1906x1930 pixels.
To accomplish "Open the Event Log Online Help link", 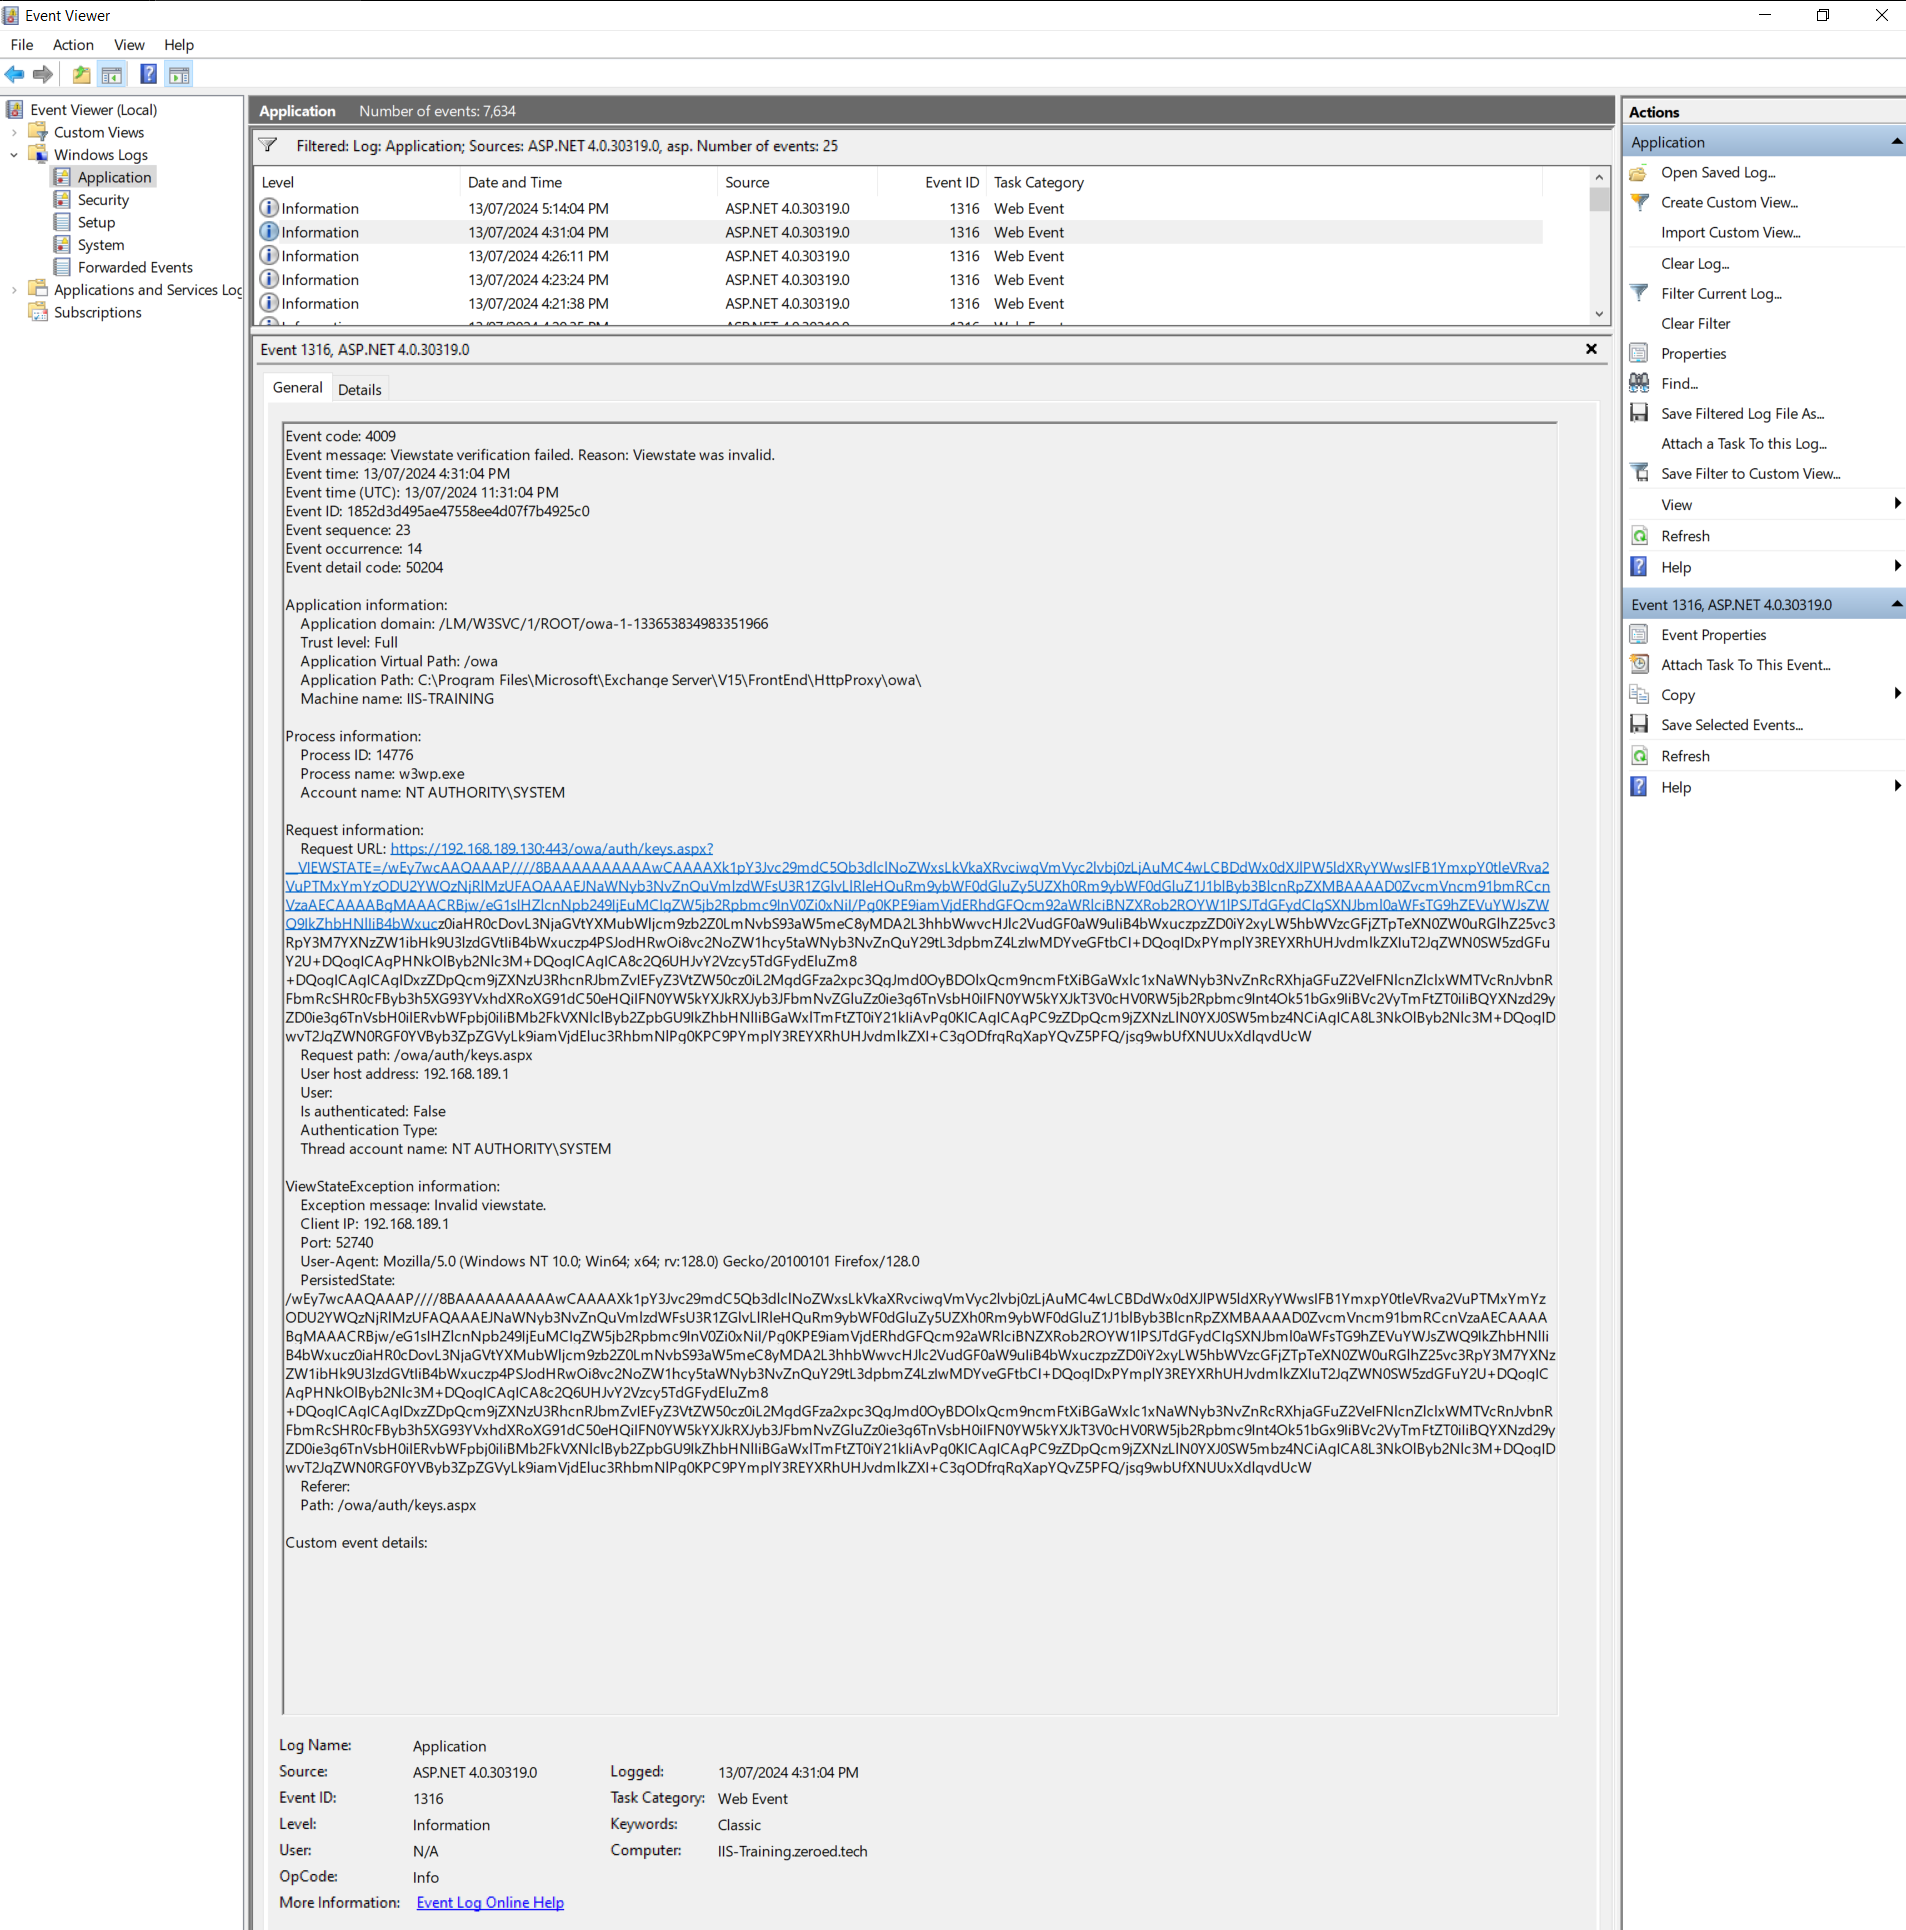I will point(490,1902).
